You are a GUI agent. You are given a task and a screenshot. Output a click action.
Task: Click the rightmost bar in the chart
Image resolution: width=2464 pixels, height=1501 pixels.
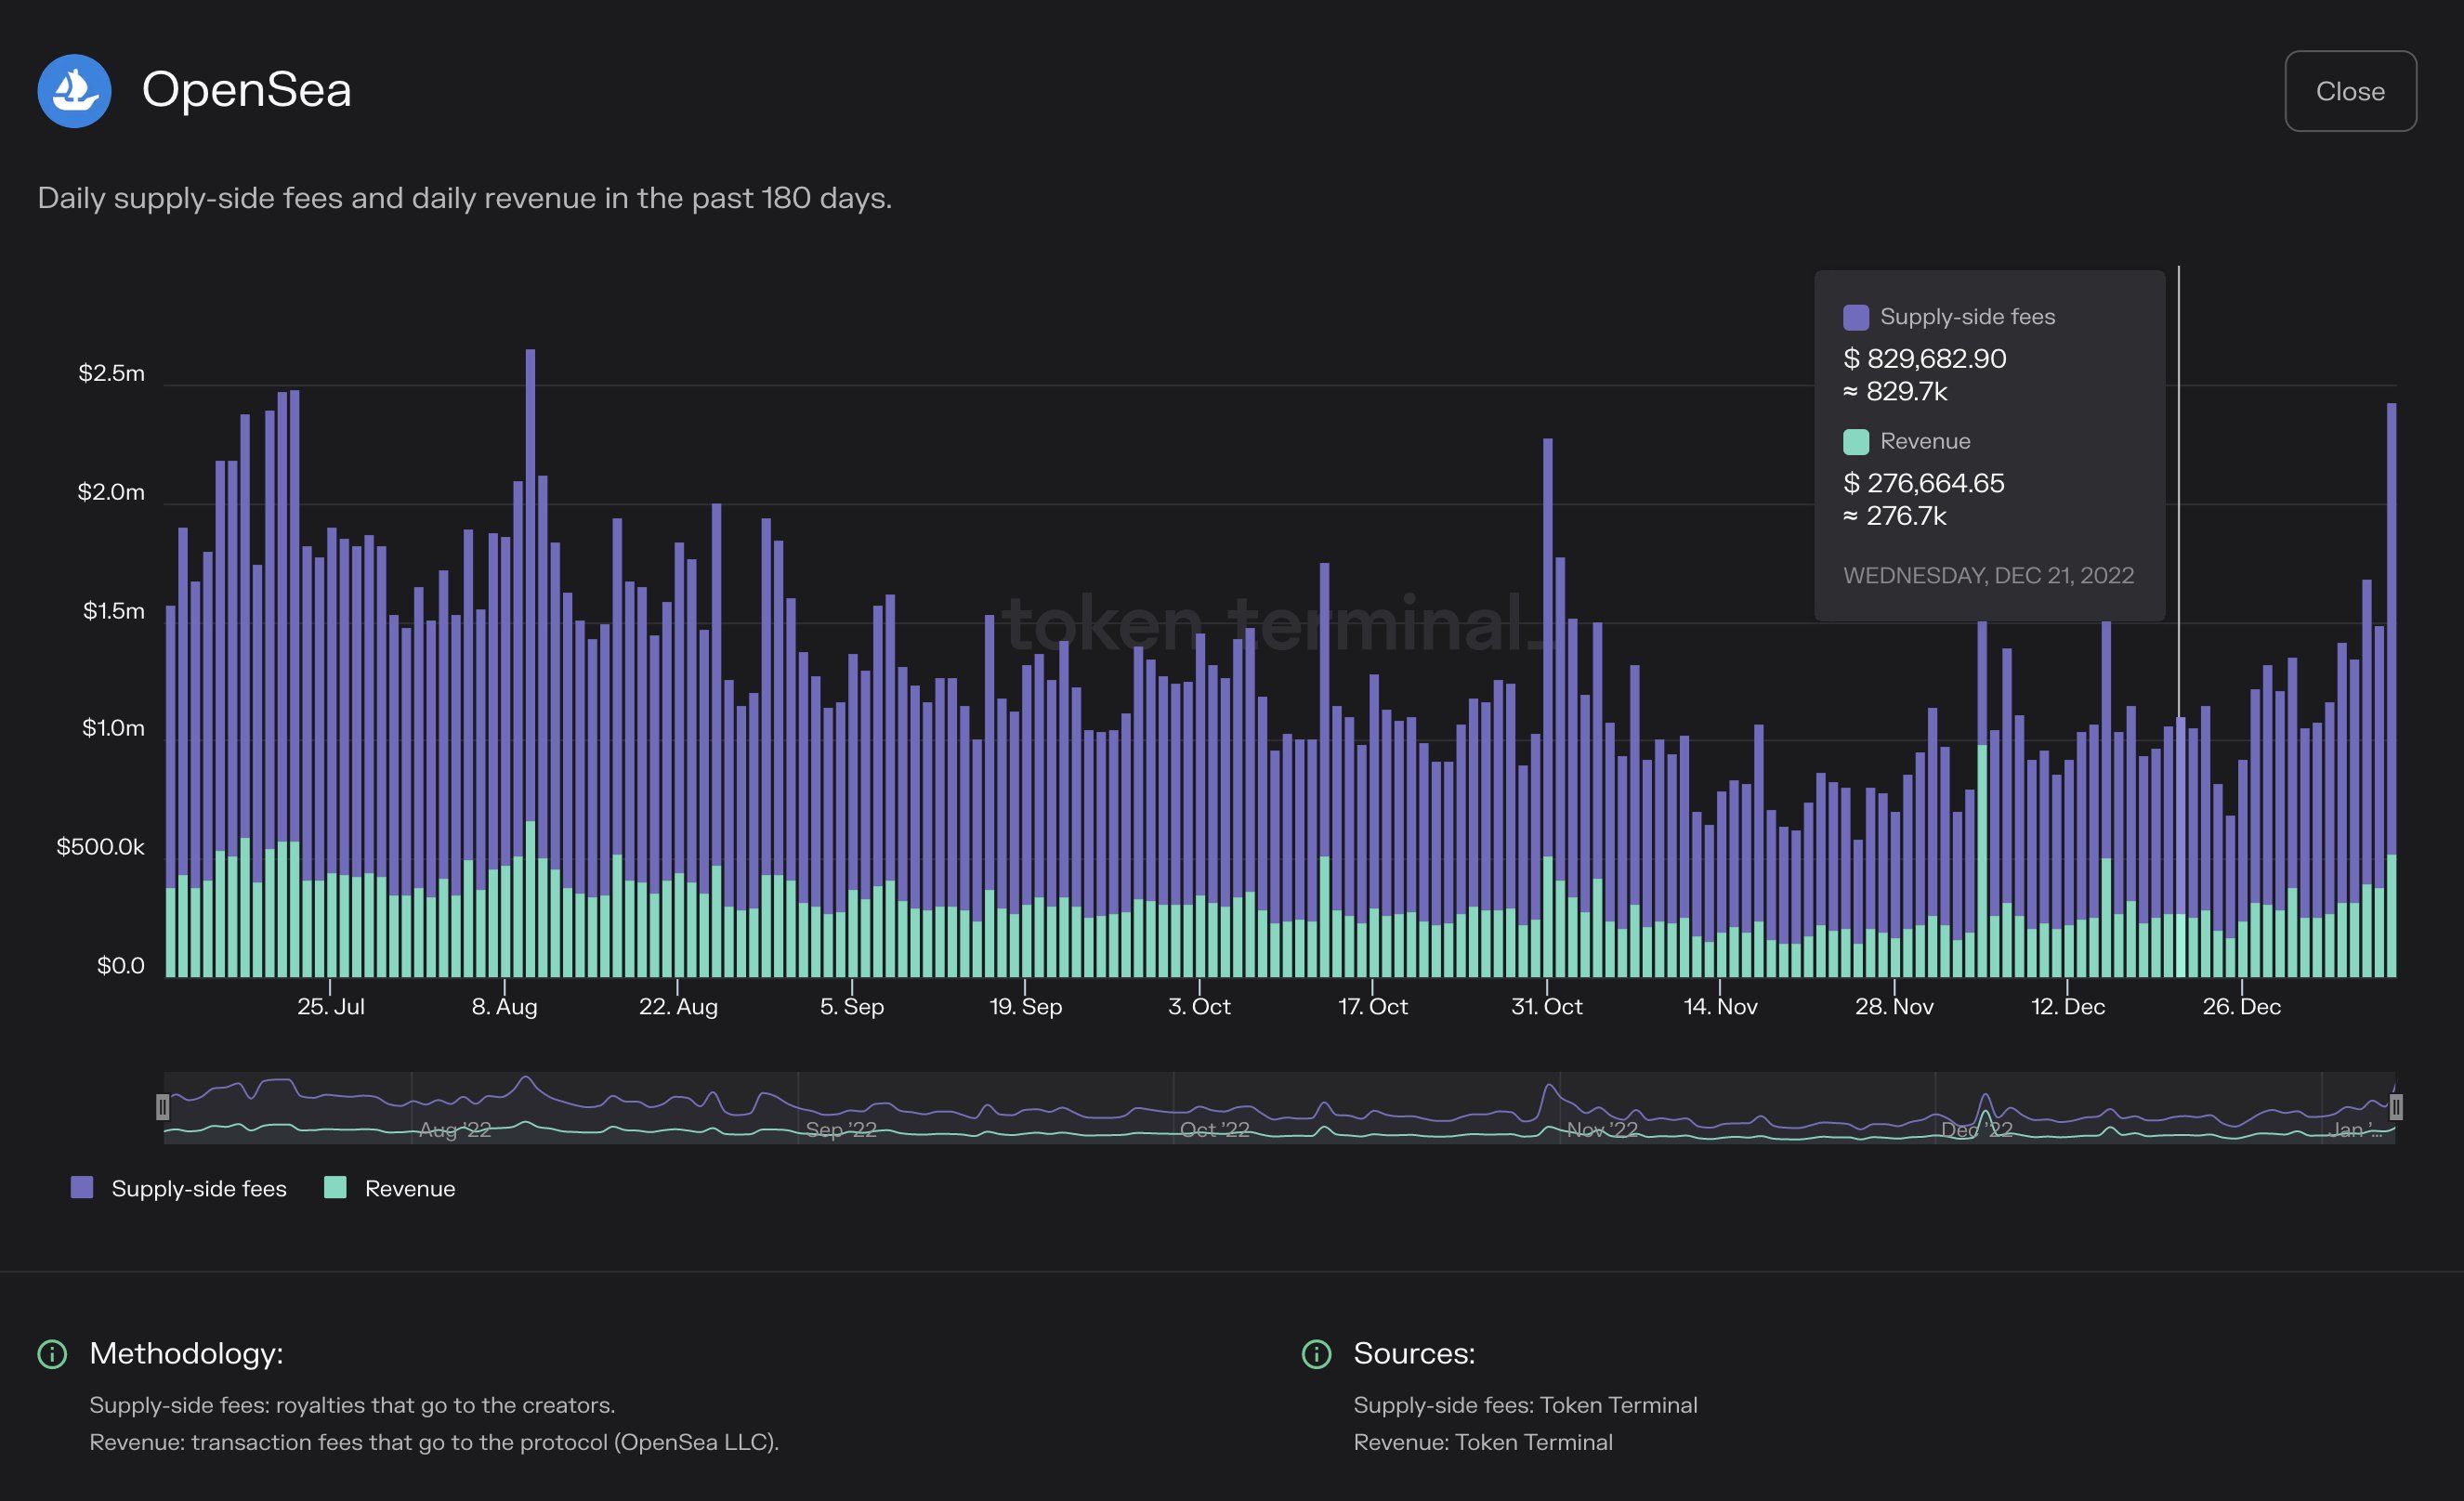pyautogui.click(x=2391, y=650)
